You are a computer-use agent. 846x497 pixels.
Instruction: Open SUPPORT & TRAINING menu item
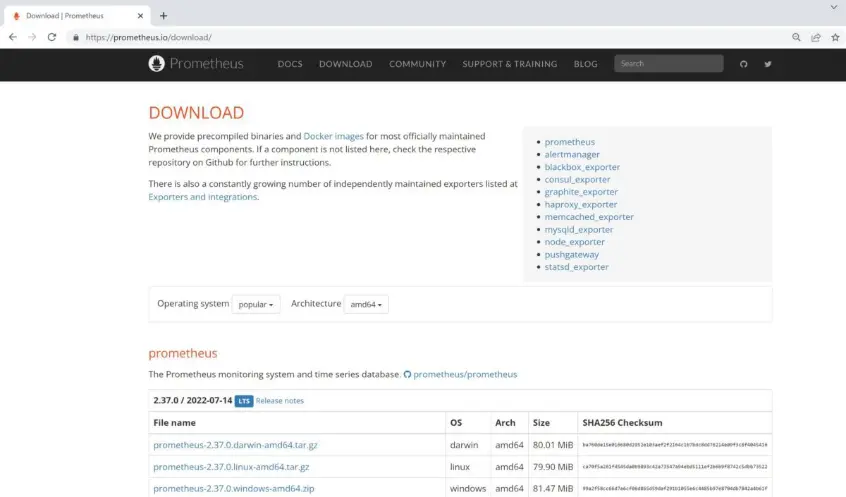[509, 64]
